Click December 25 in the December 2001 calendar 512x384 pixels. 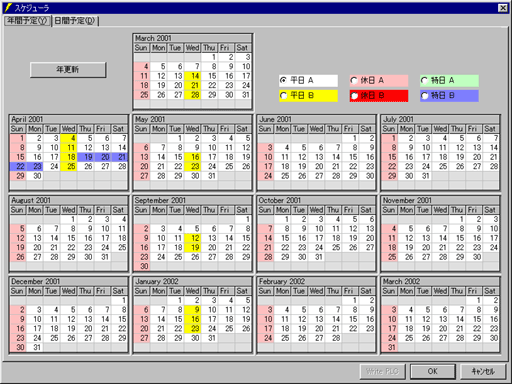pos(54,338)
